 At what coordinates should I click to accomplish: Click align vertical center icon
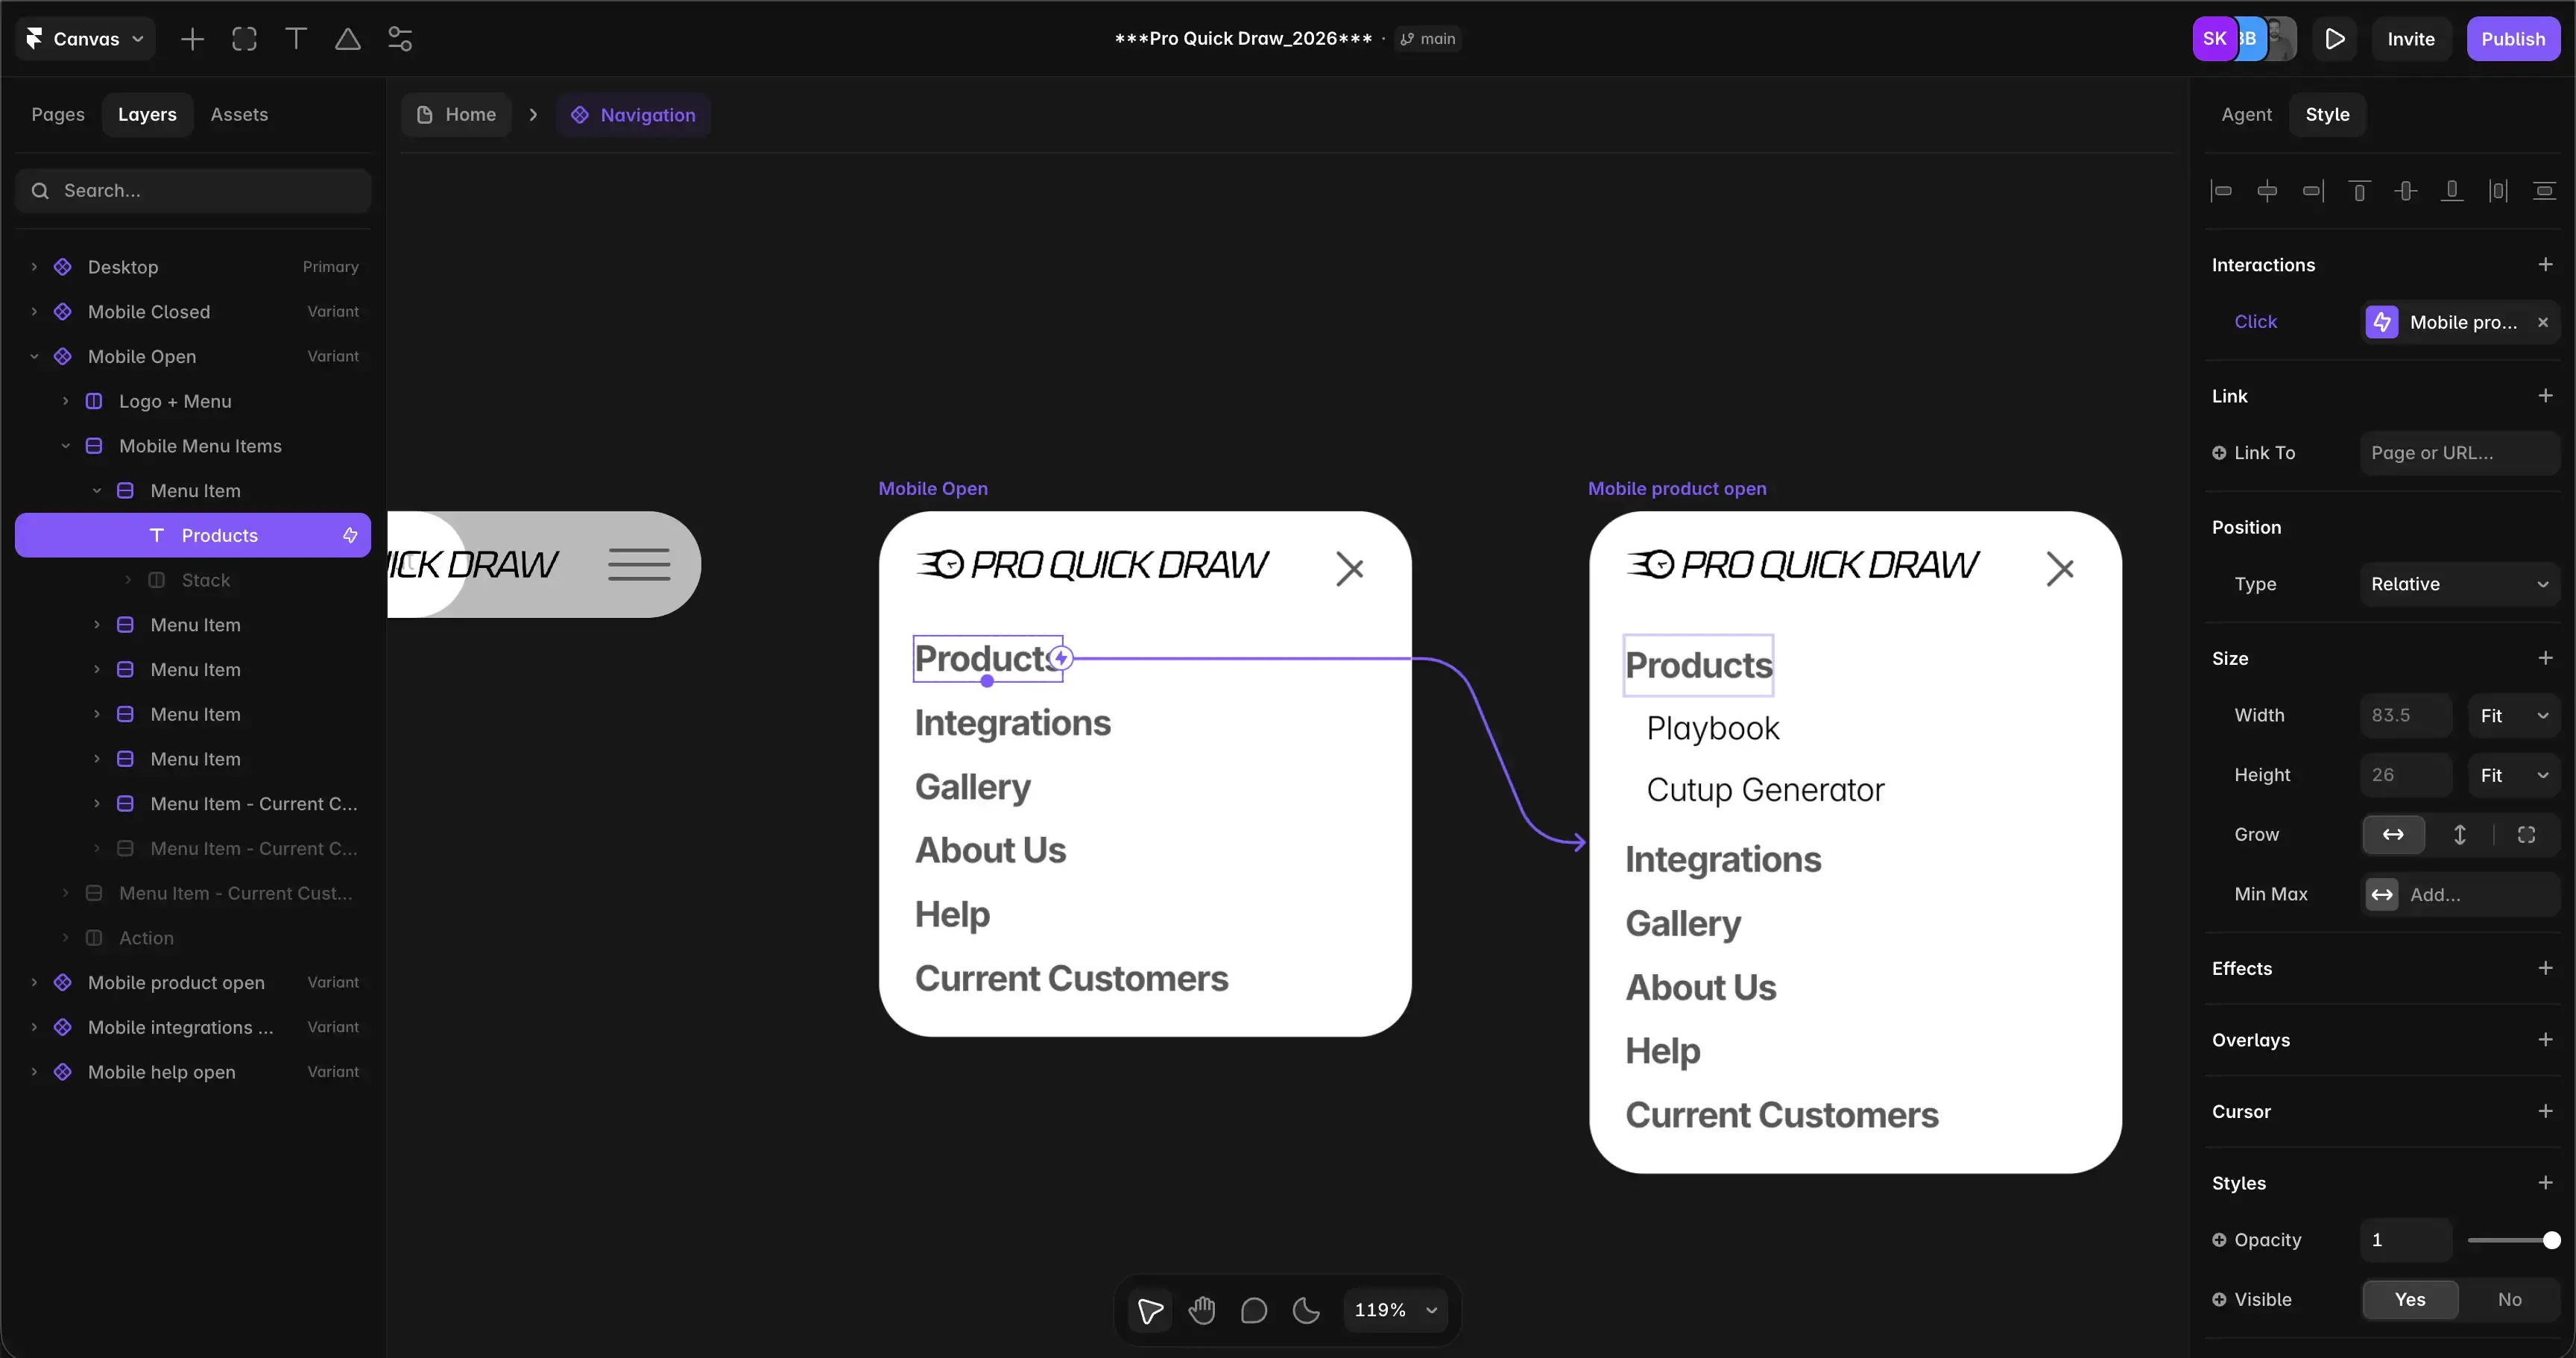[2406, 191]
